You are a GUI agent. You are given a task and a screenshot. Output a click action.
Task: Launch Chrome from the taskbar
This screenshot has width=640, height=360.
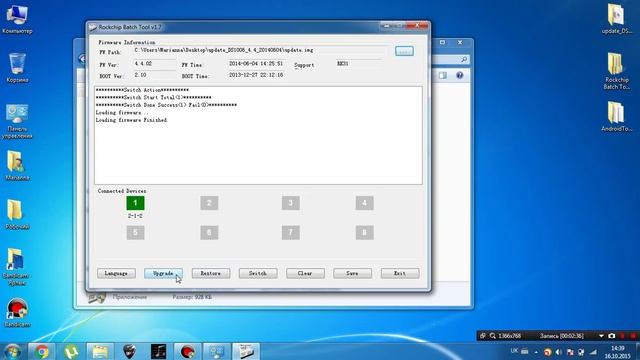tap(41, 351)
